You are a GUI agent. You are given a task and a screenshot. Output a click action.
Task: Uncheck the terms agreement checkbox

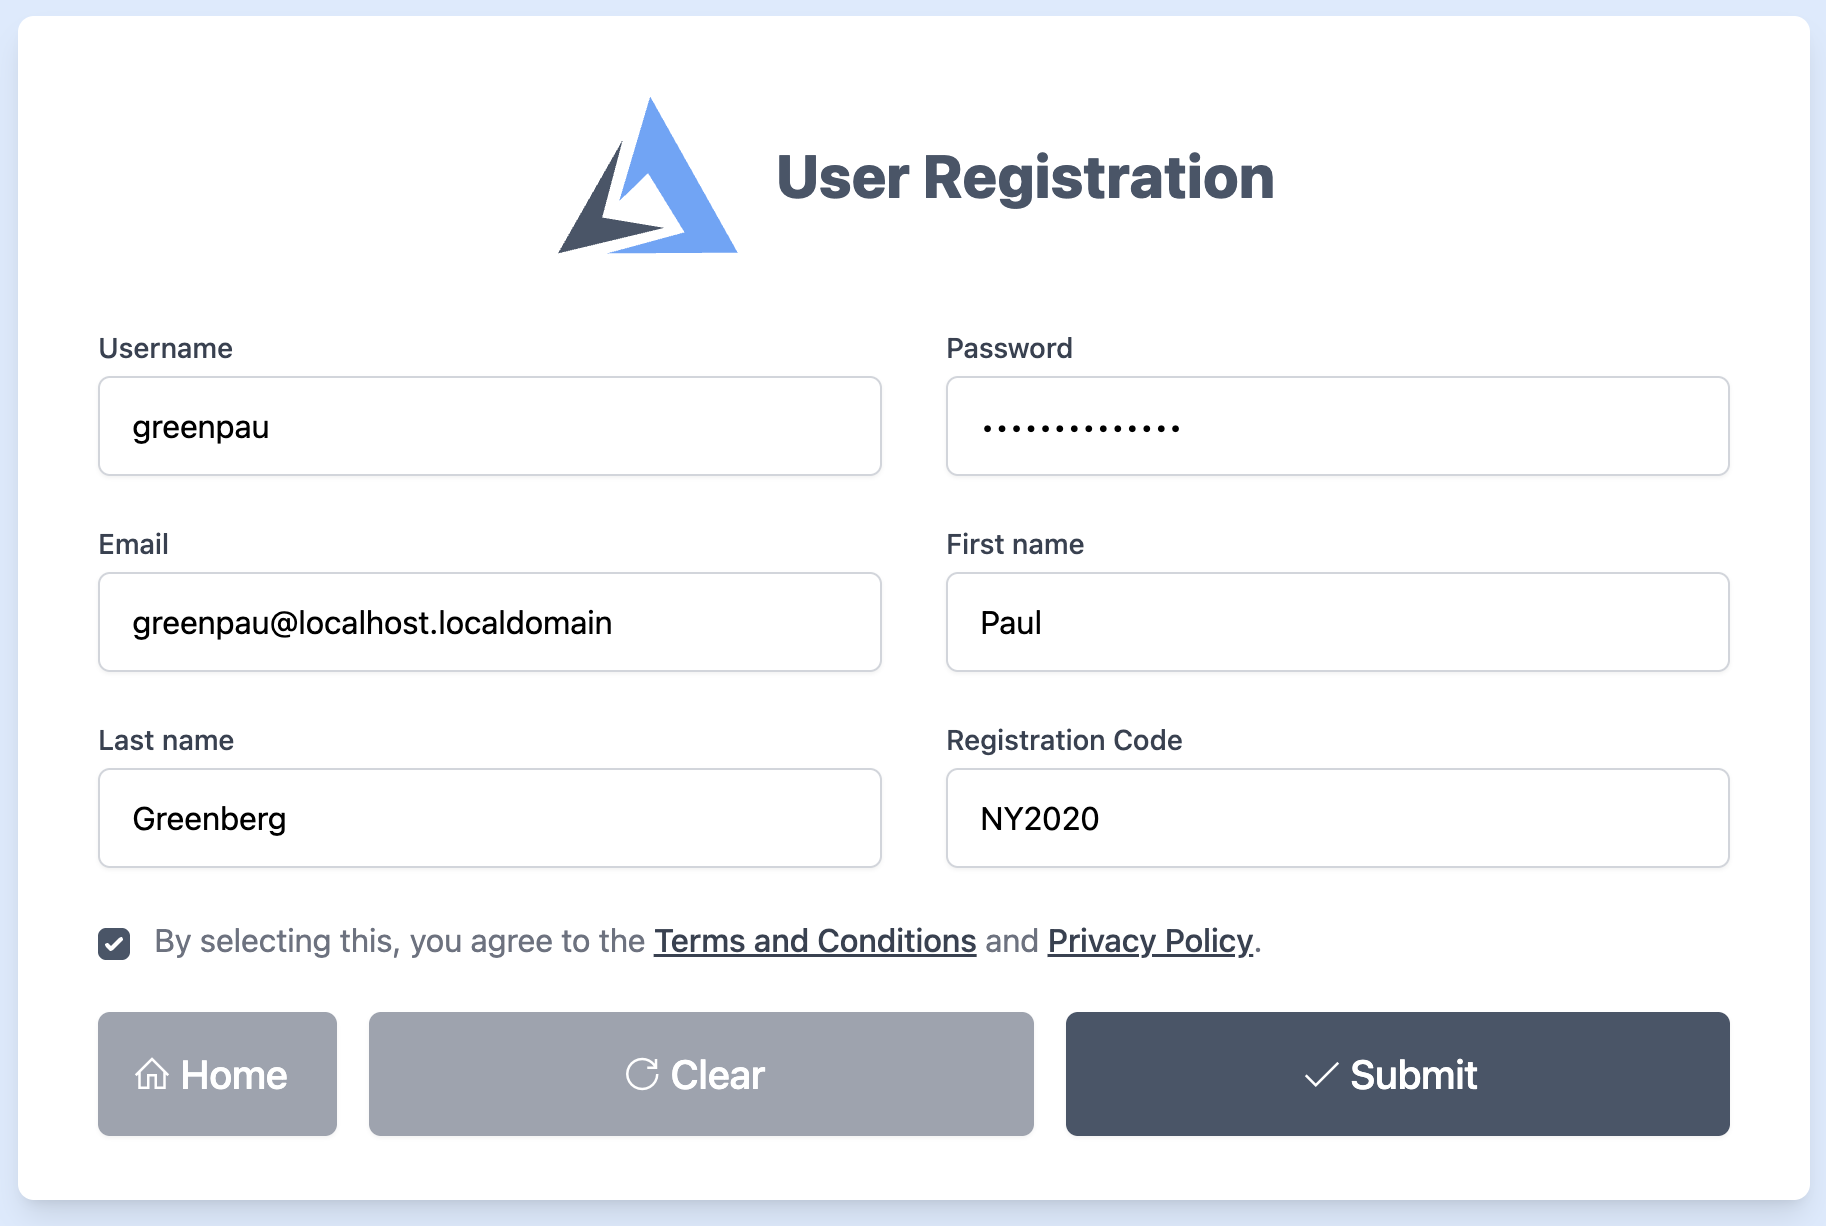(x=114, y=943)
